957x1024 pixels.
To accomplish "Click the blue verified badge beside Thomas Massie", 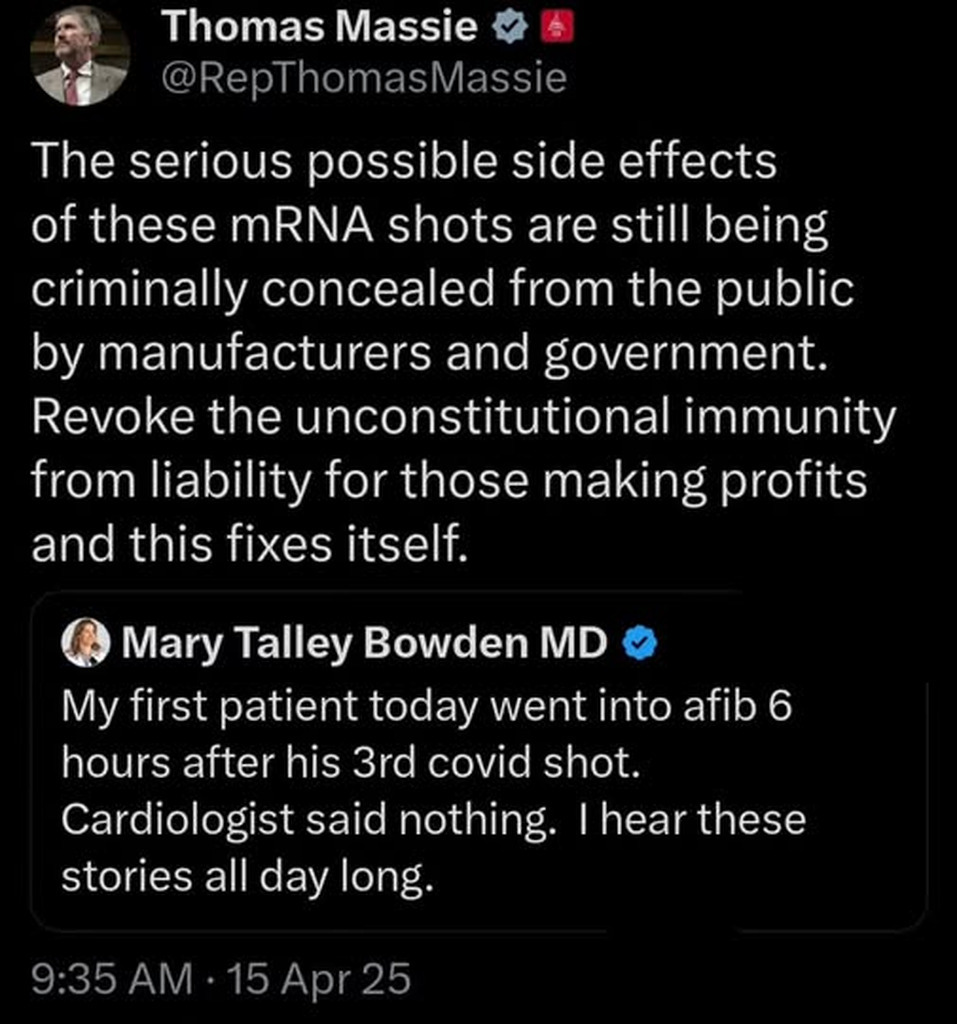I will pos(508,30).
